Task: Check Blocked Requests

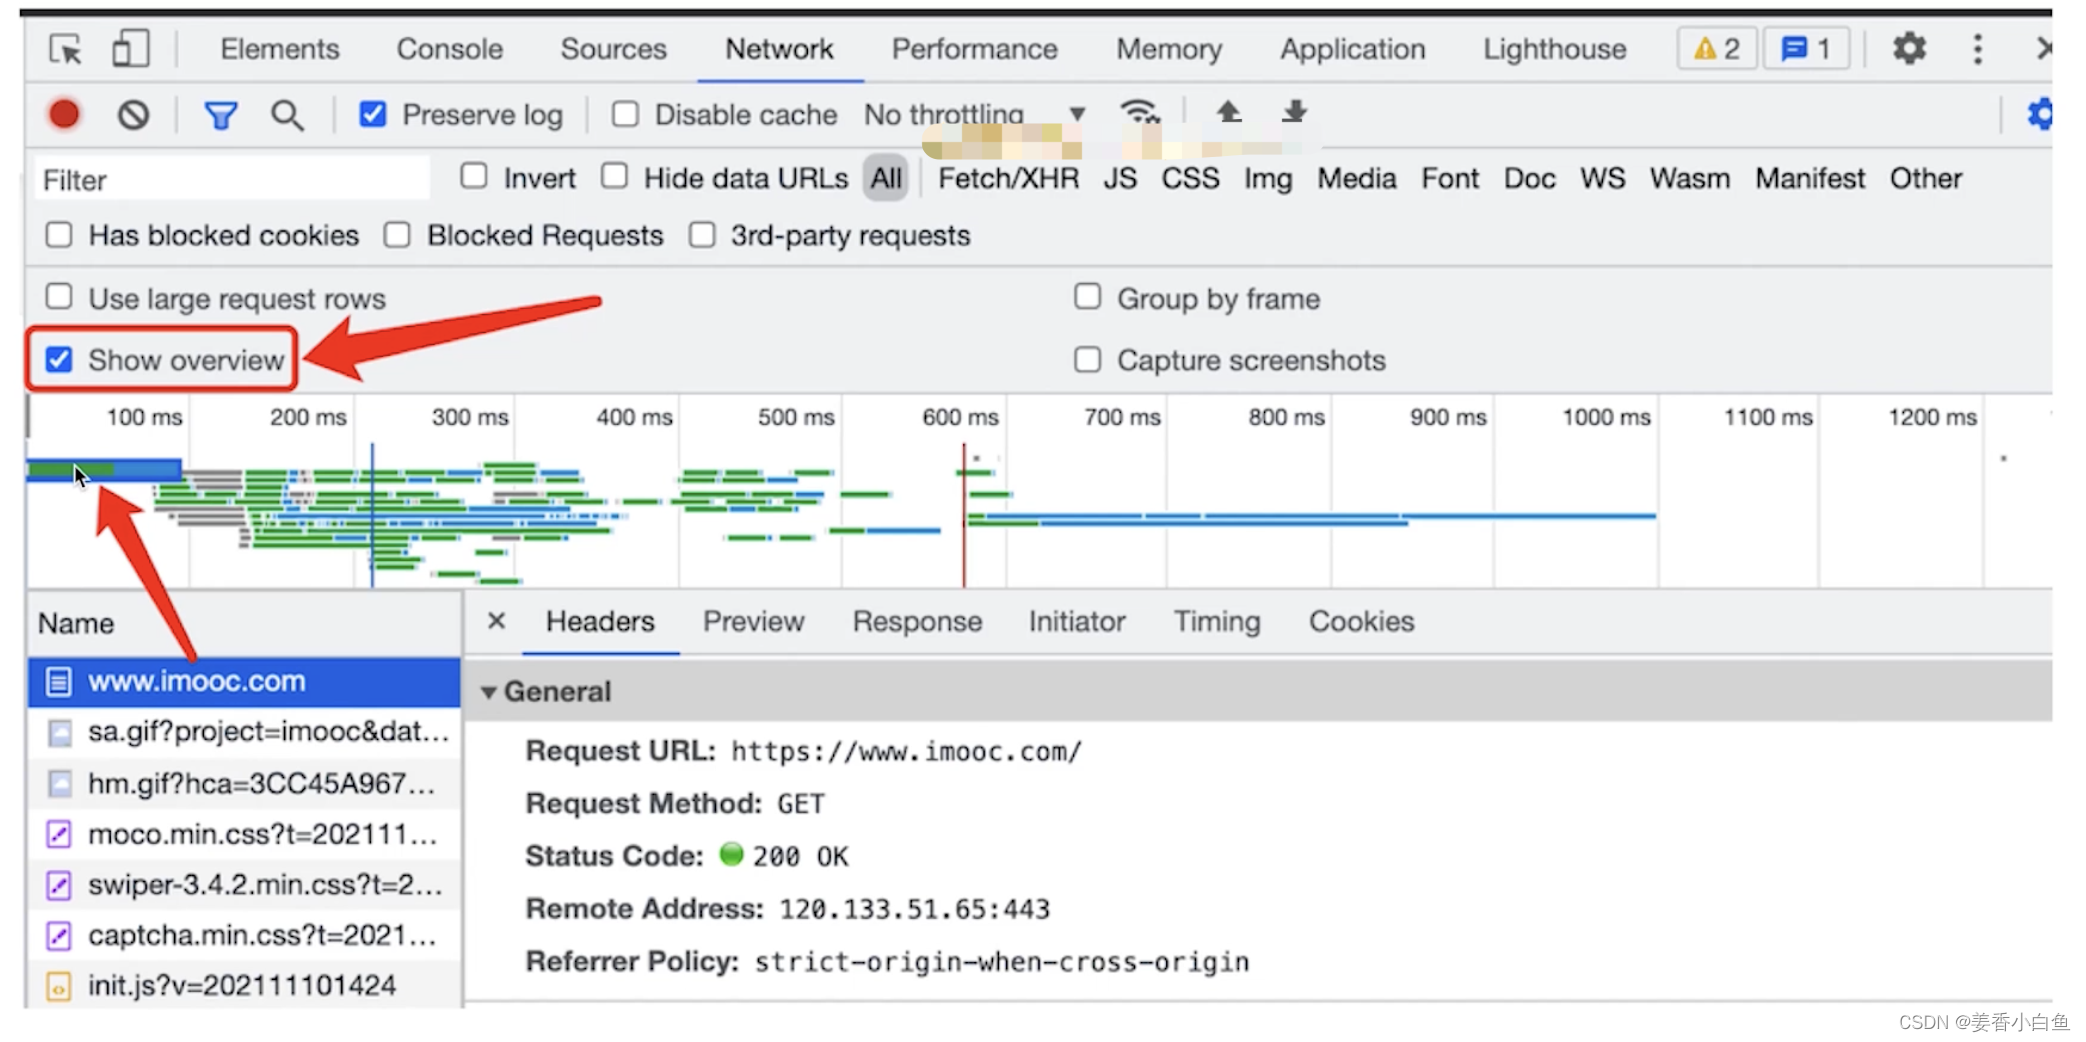Action: click(x=397, y=235)
